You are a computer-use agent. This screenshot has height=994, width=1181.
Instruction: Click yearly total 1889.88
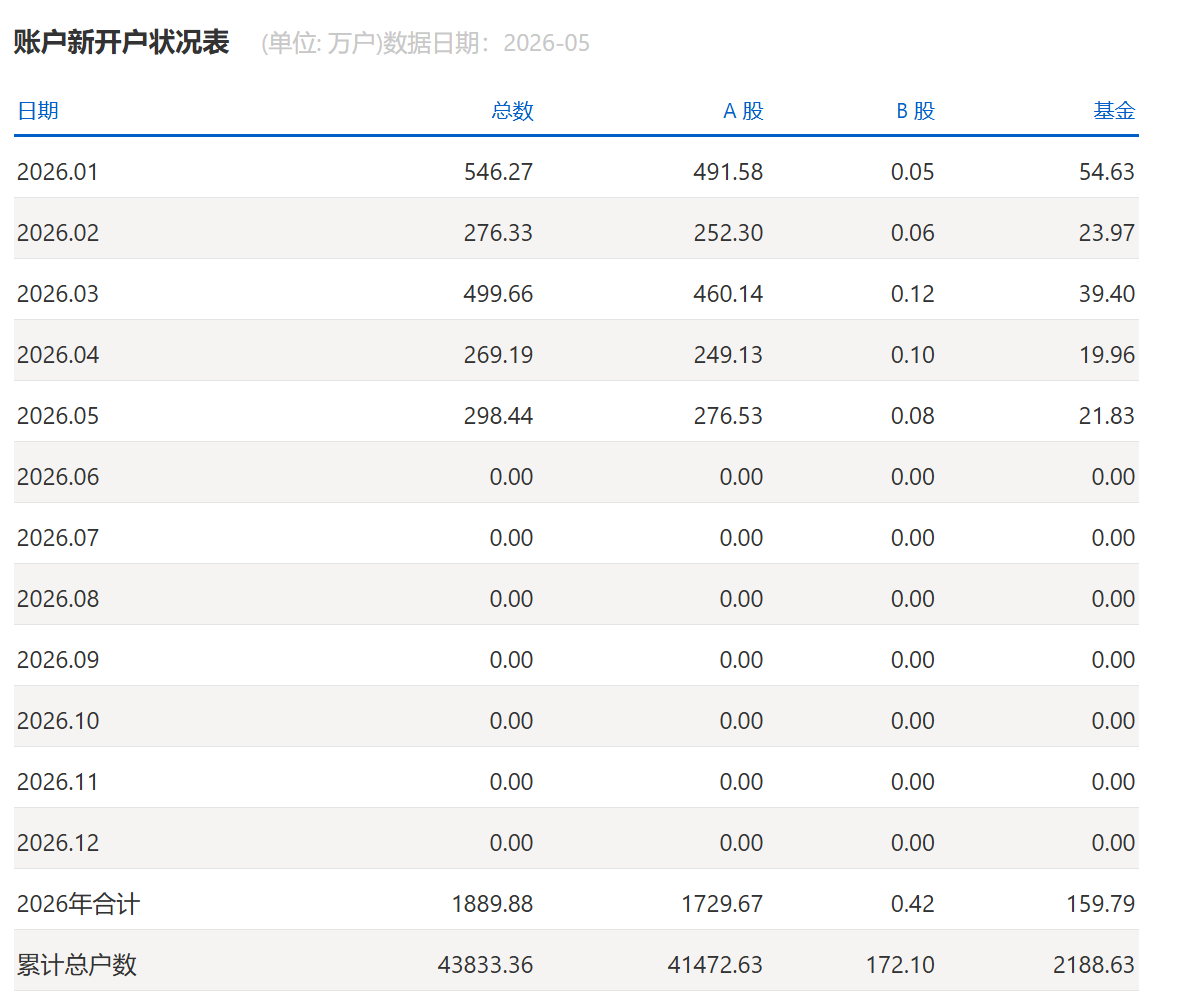pyautogui.click(x=492, y=904)
